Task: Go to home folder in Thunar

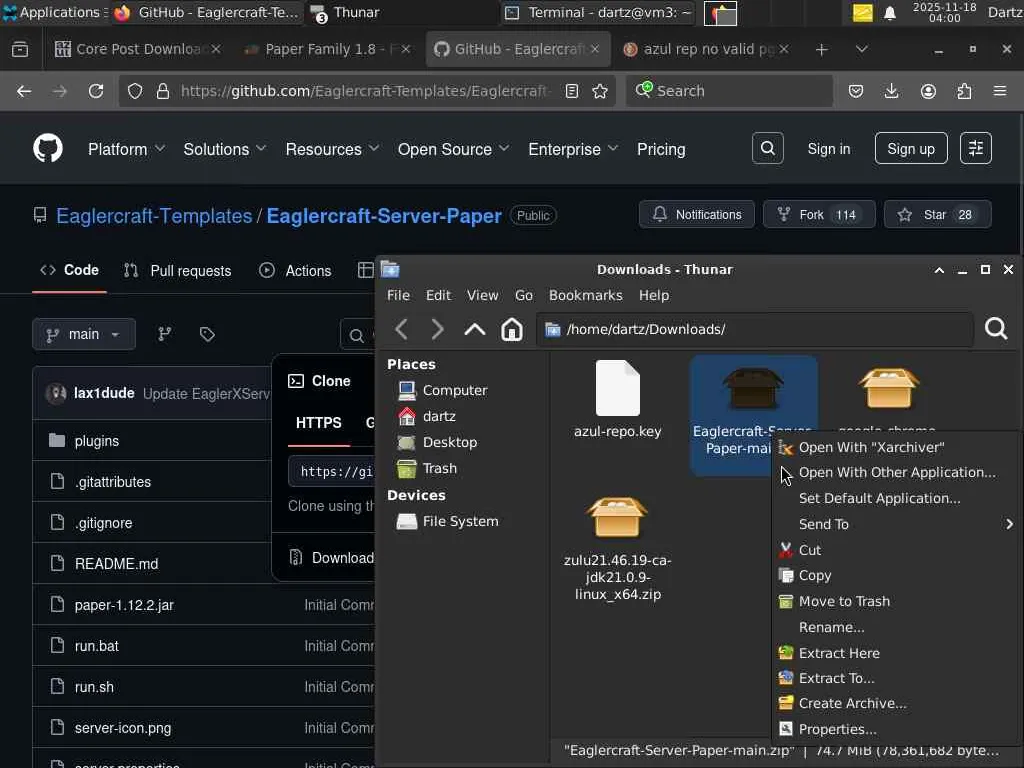Action: pos(511,329)
